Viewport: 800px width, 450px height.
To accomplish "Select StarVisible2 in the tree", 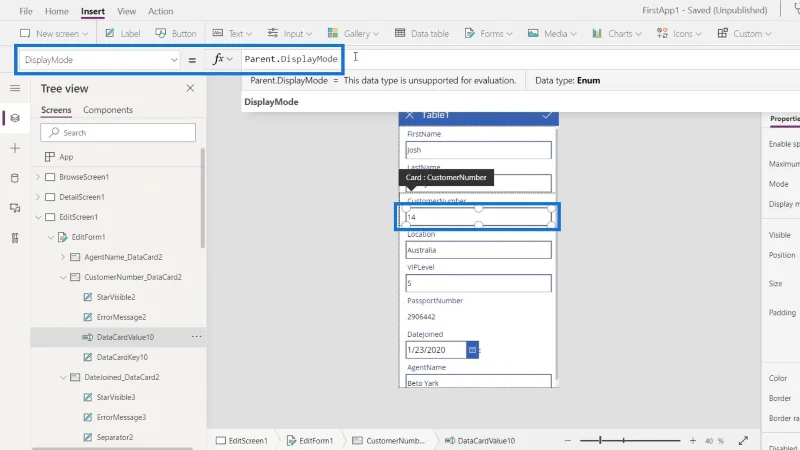I will pyautogui.click(x=116, y=297).
